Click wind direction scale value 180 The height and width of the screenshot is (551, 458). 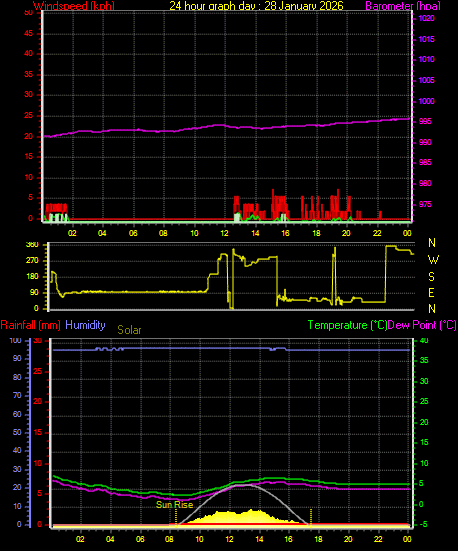pos(32,277)
